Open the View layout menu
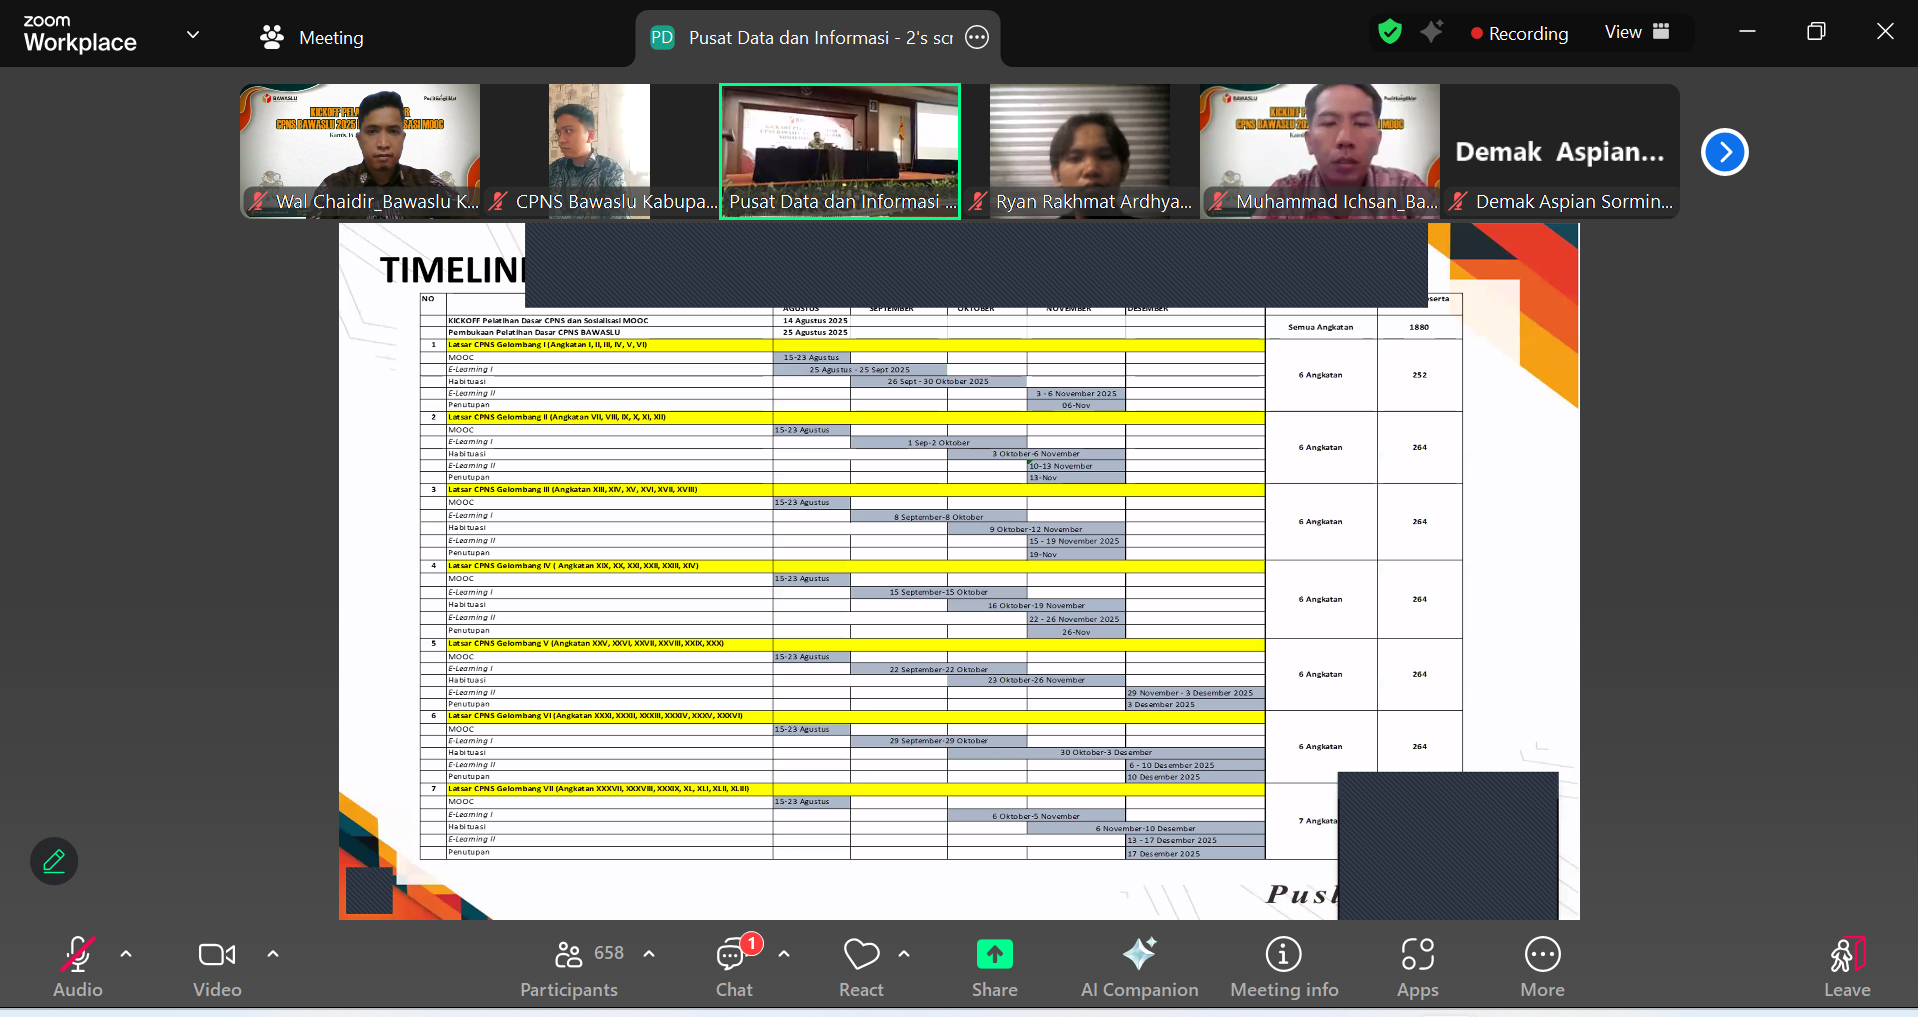 [1636, 32]
